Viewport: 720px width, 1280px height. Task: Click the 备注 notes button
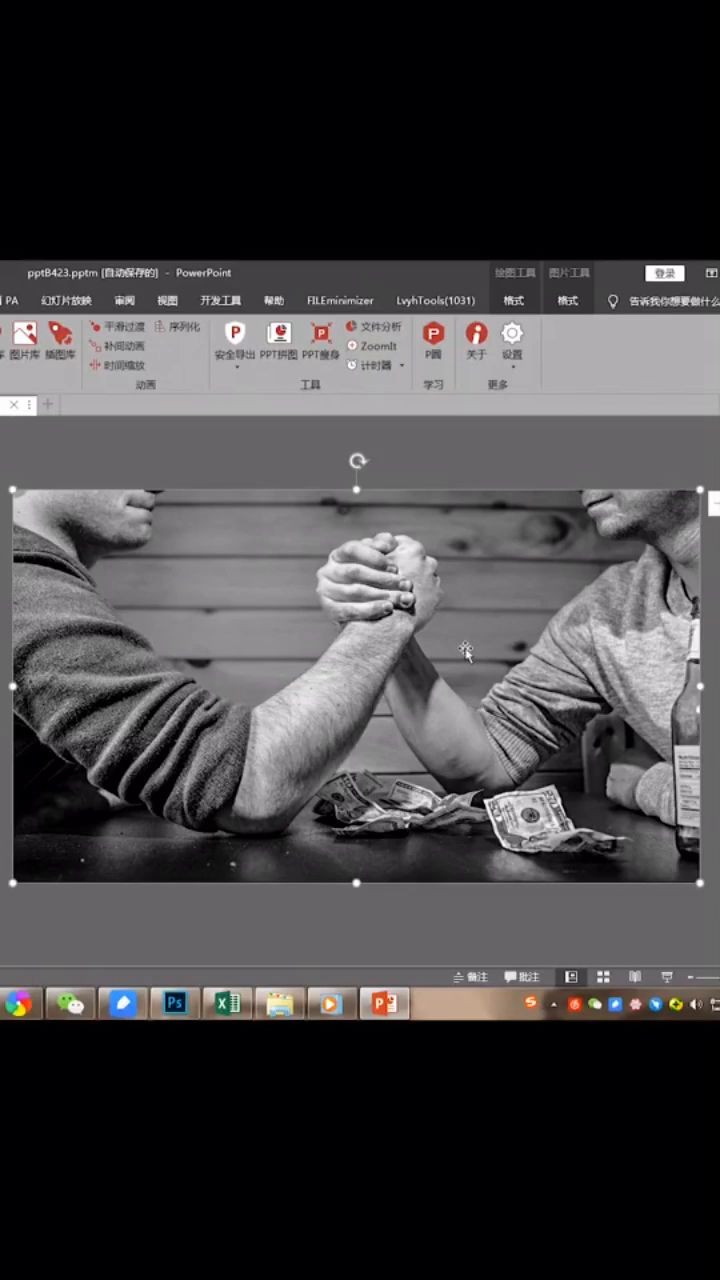[470, 977]
